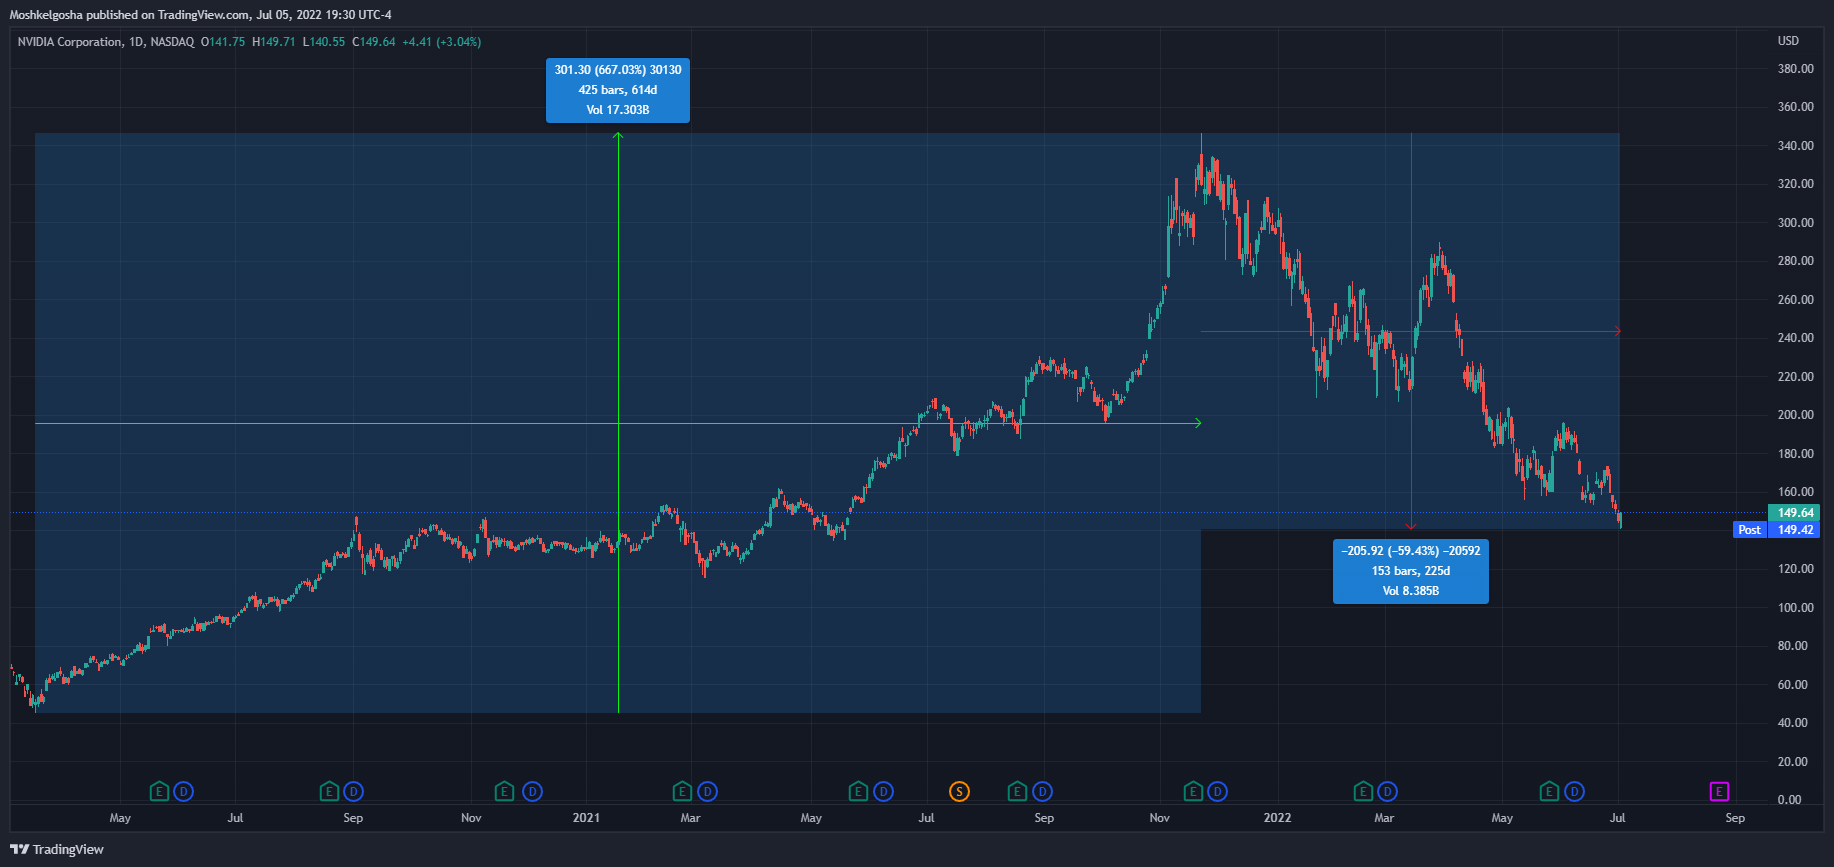Click the -59.43% price range label
1834x867 pixels.
tap(1411, 571)
